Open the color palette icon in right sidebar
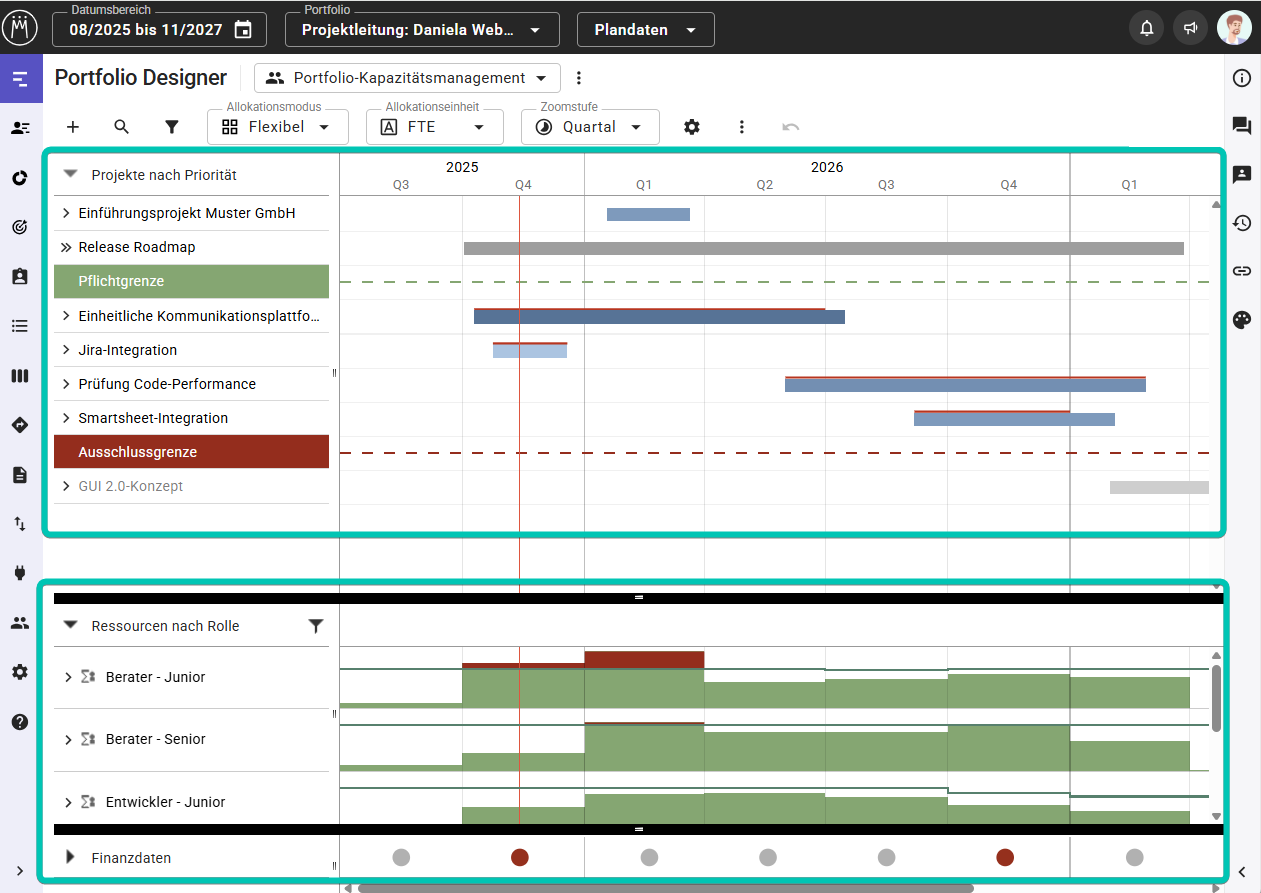 [x=1242, y=320]
